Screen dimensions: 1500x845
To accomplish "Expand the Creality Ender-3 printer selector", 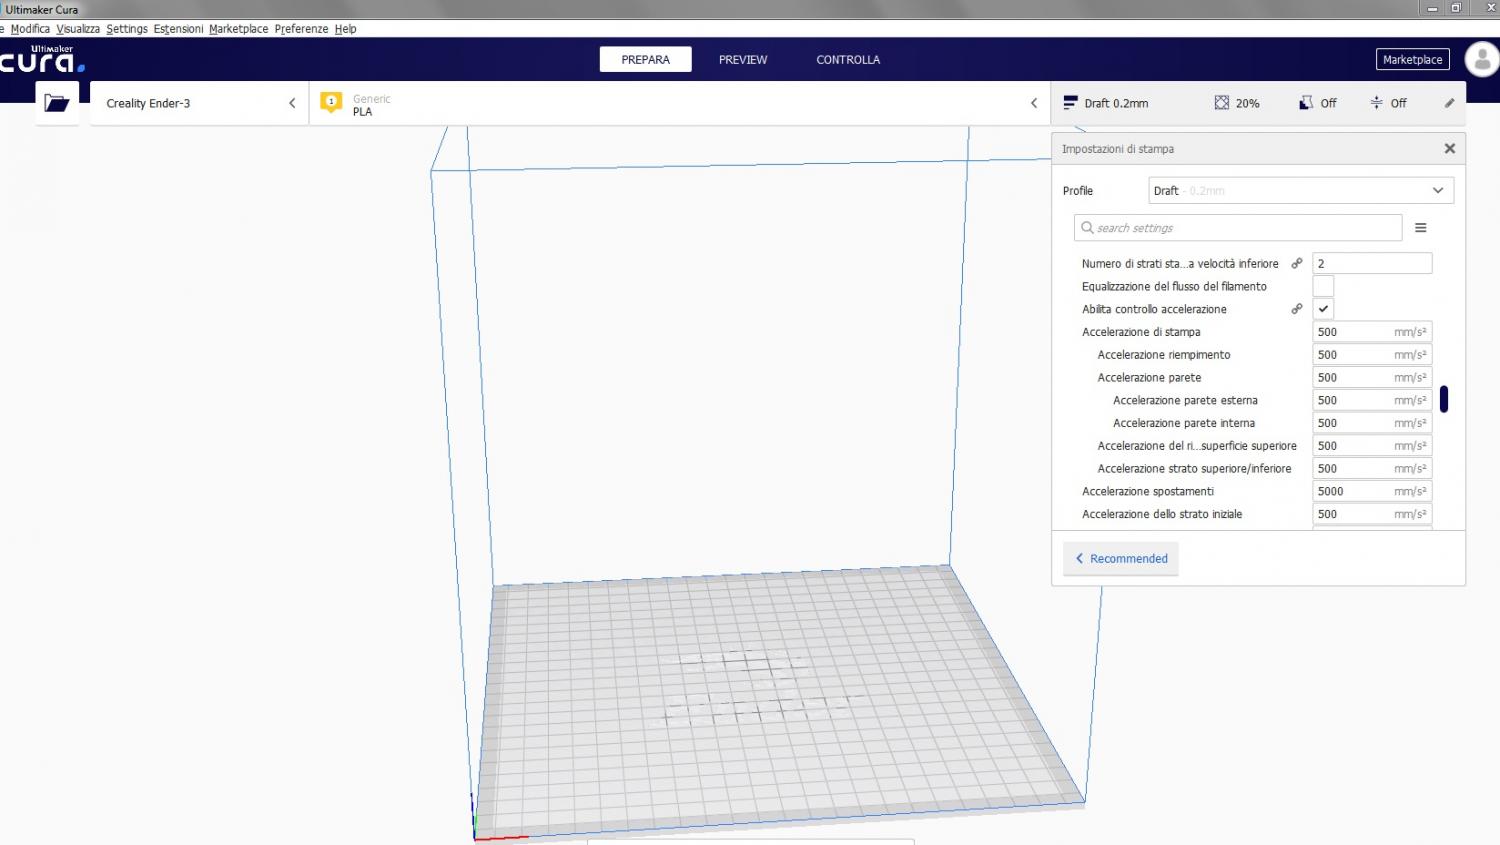I will pyautogui.click(x=200, y=103).
